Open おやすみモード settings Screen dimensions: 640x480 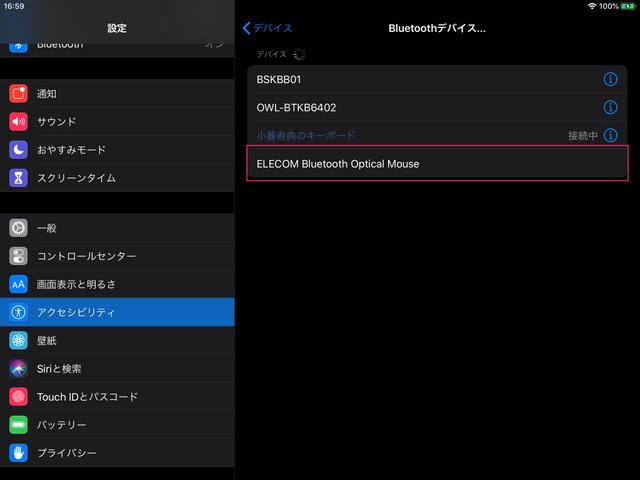coord(117,150)
